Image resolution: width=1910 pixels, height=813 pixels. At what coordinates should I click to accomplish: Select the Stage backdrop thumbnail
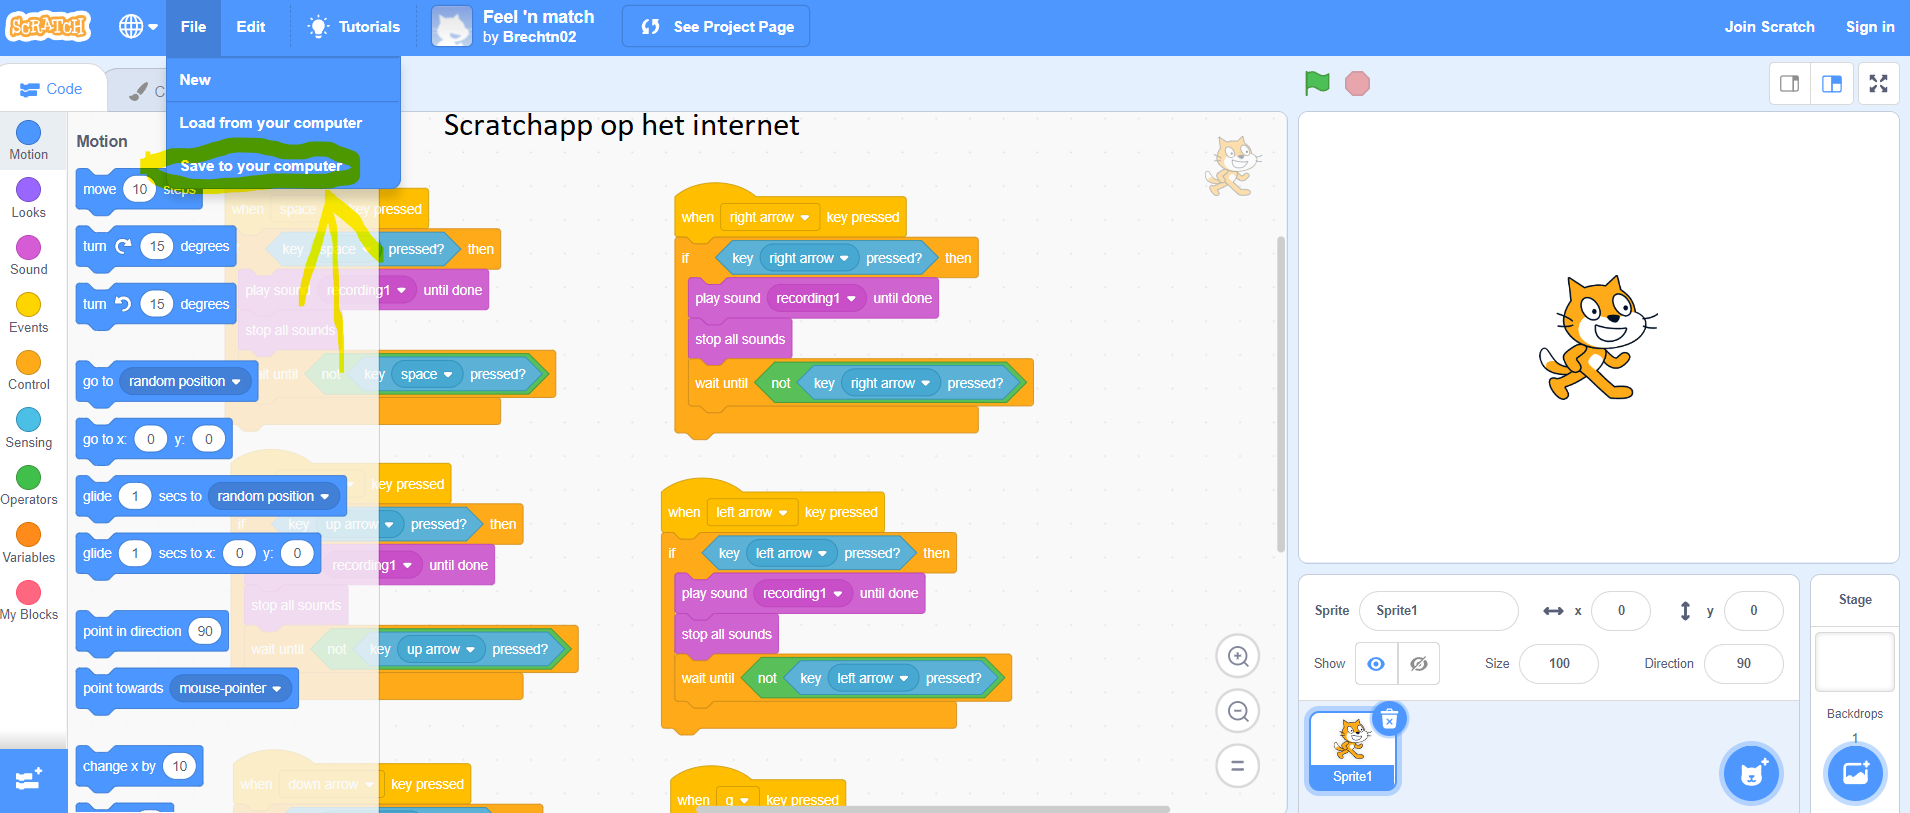(x=1855, y=662)
